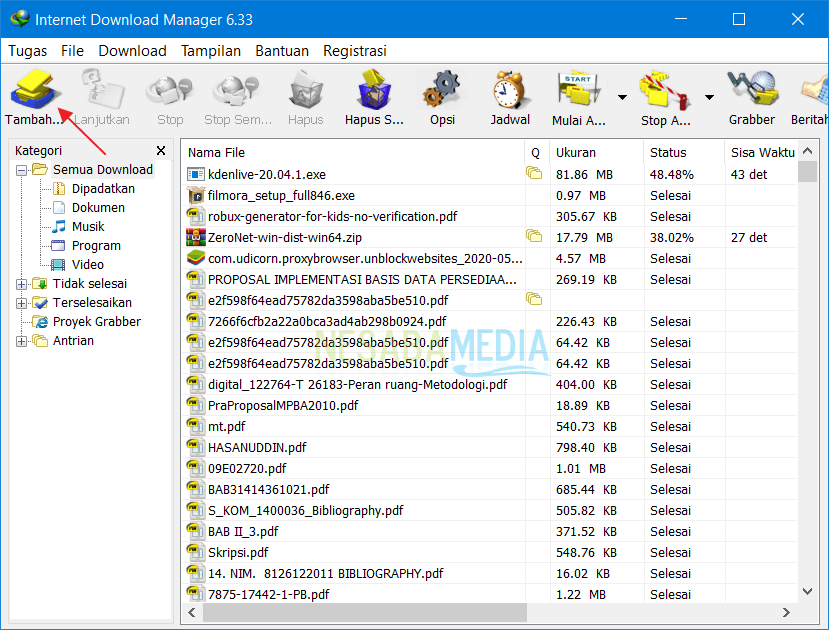Click the Hapus Selesai toolbar icon
Image resolution: width=829 pixels, height=630 pixels.
374,89
